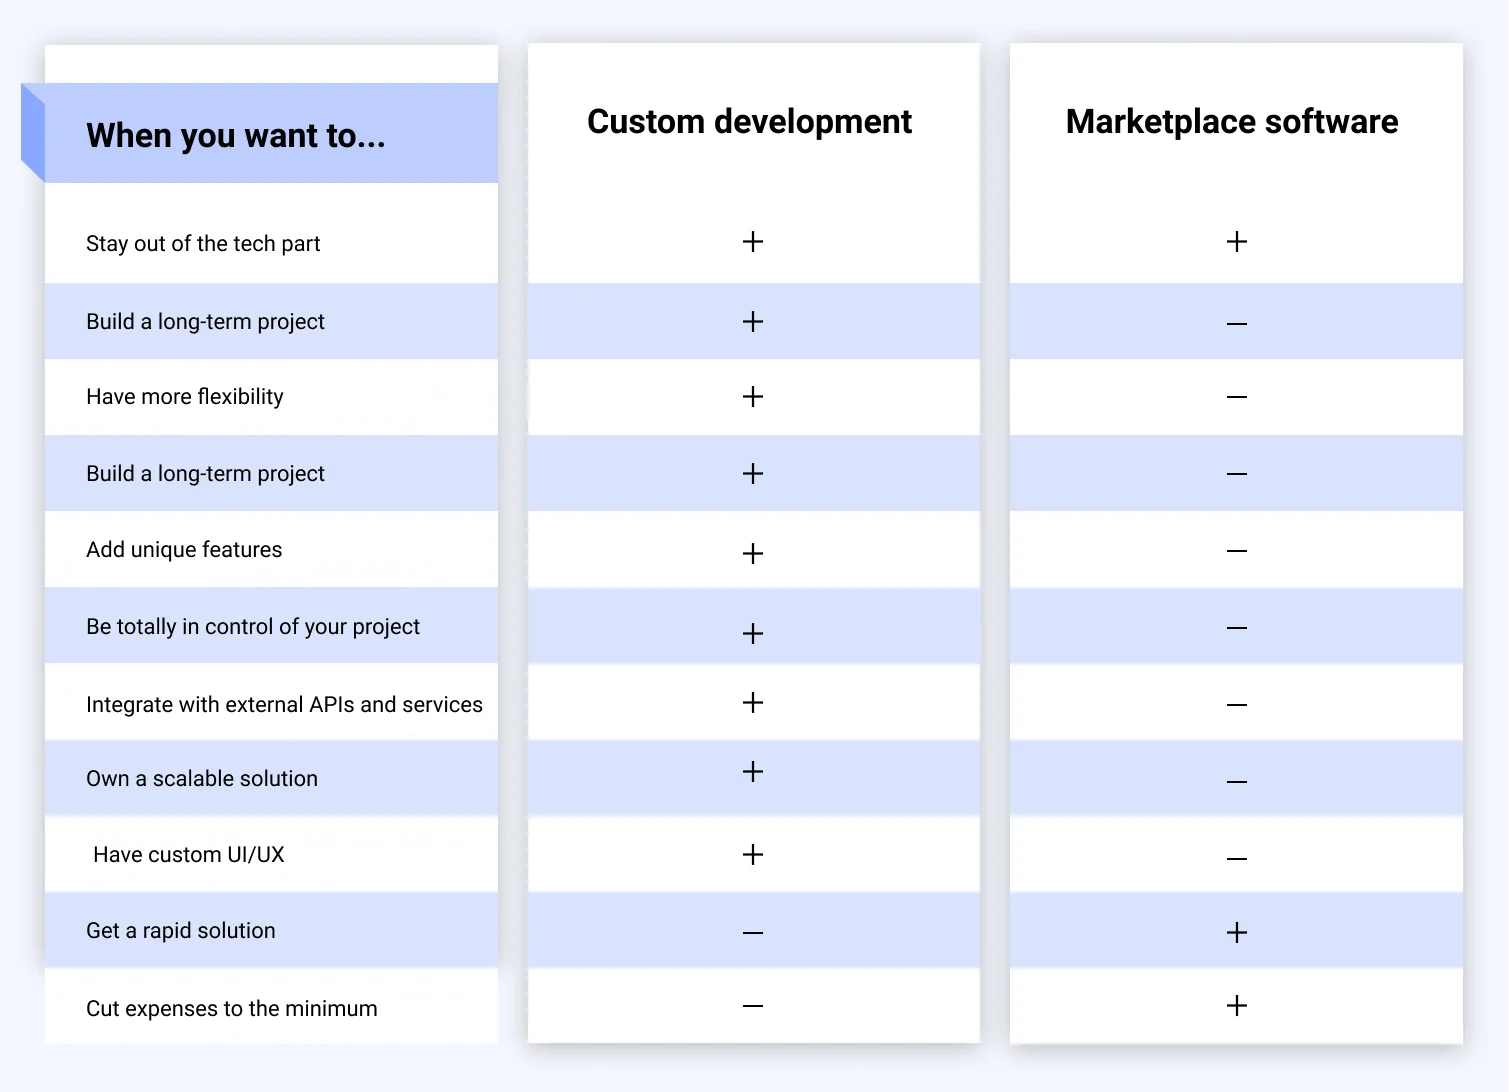Viewport: 1509px width, 1092px height.
Task: Select the 'Have more flexibility' row label
Action: (185, 397)
